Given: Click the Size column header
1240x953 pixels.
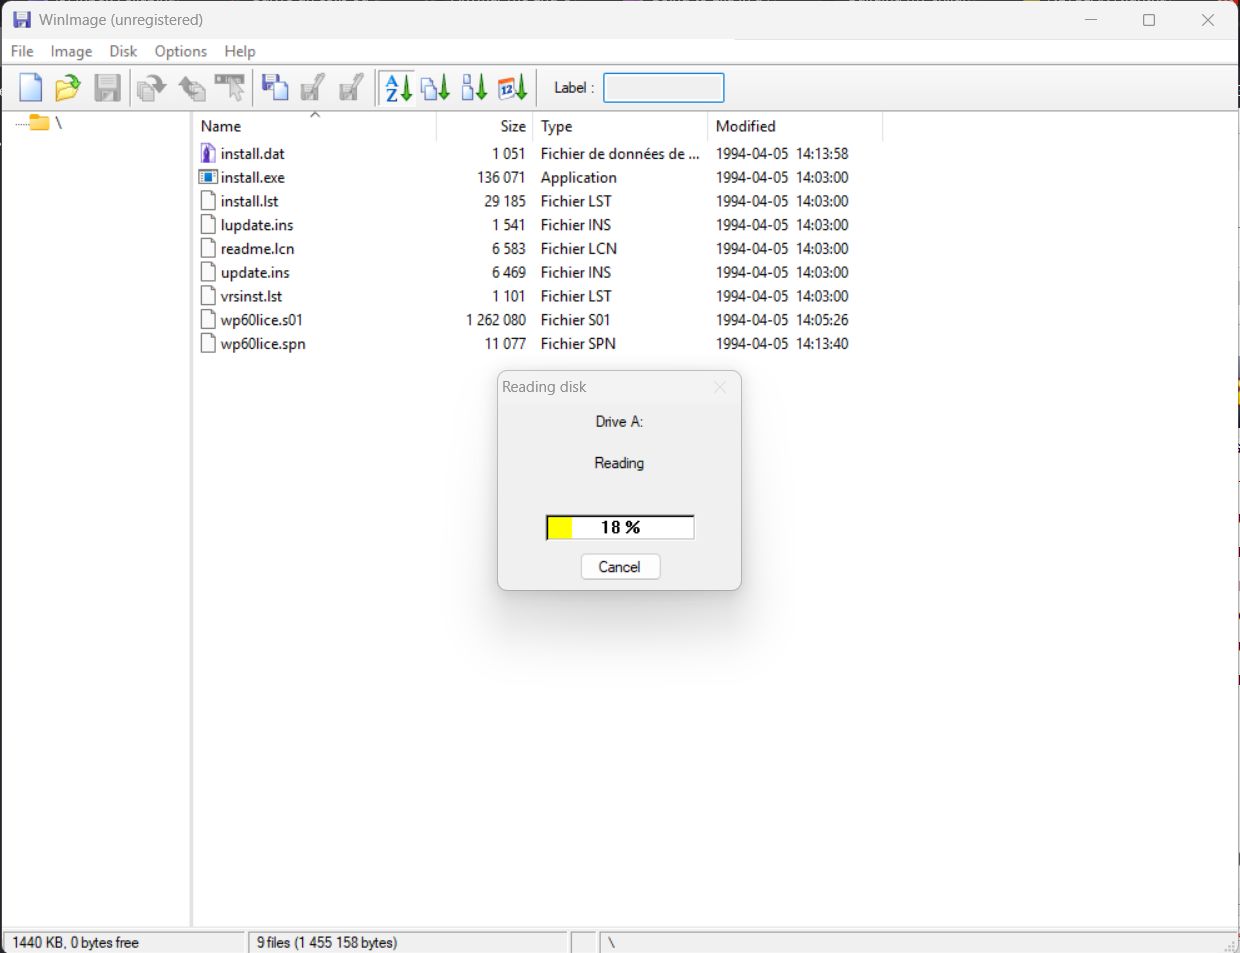Looking at the screenshot, I should click(x=512, y=126).
